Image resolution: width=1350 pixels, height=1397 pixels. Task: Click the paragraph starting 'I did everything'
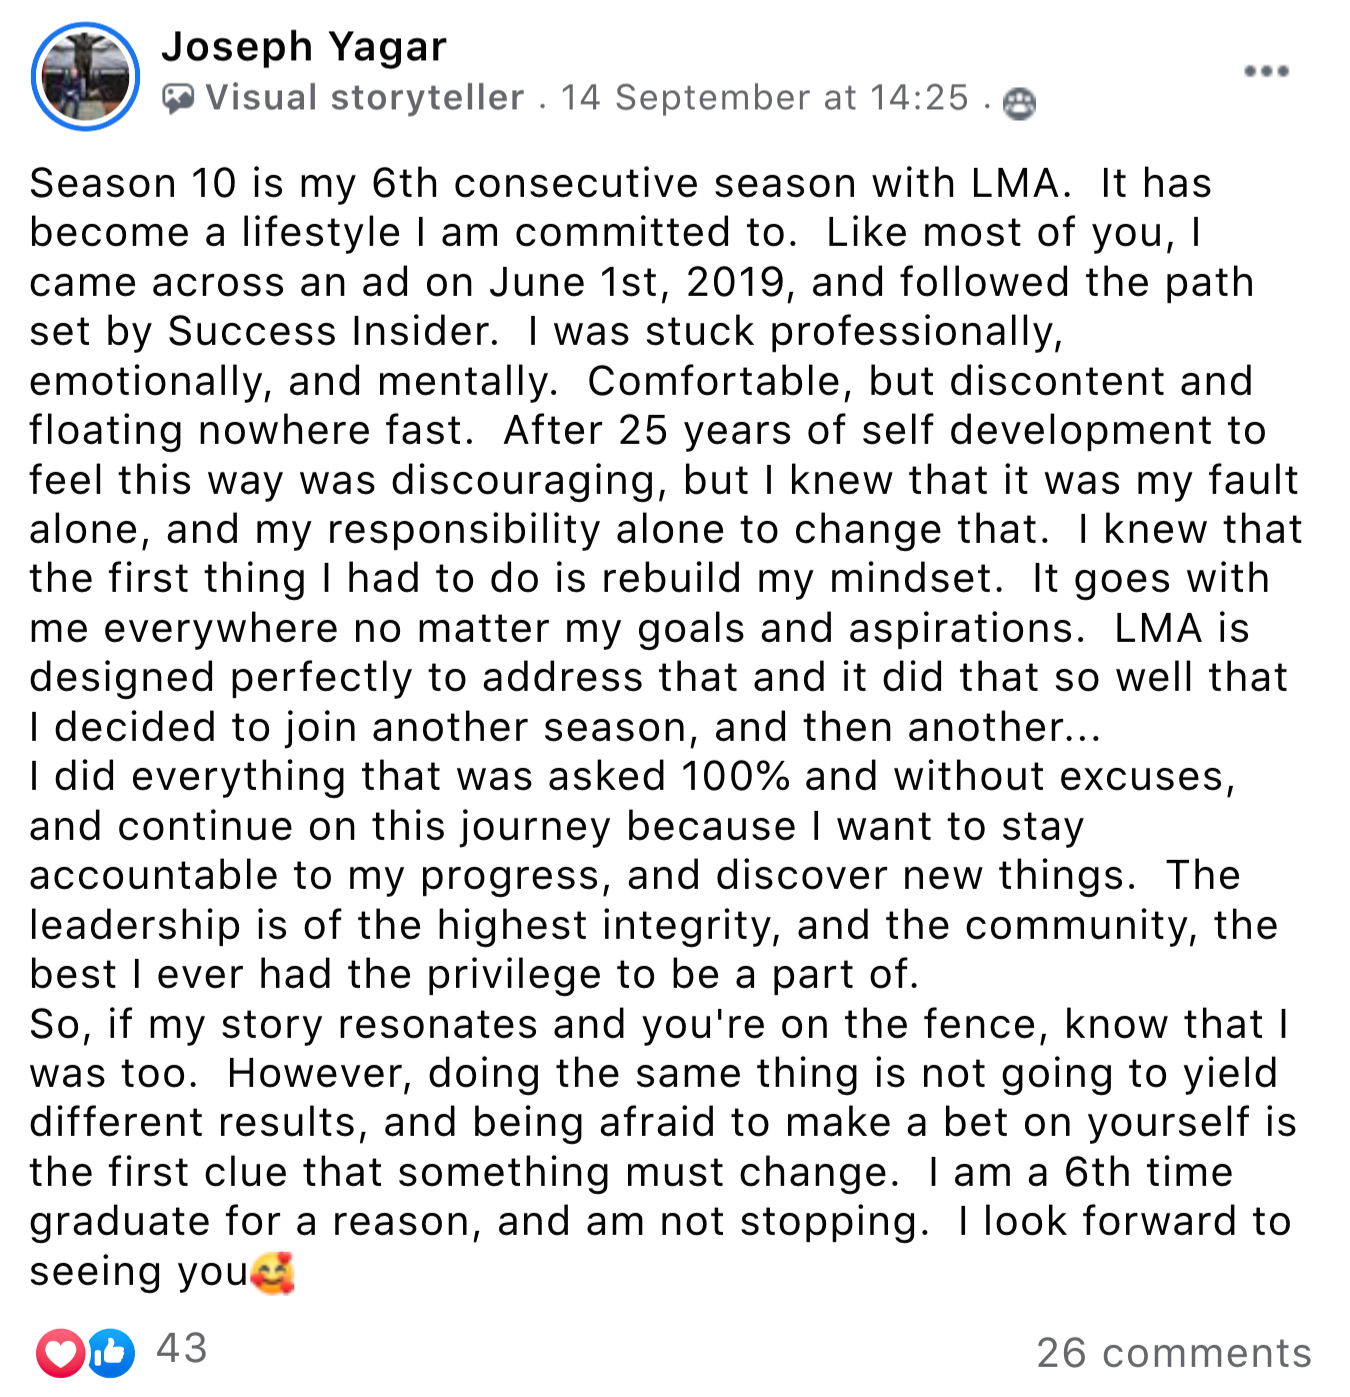(654, 875)
